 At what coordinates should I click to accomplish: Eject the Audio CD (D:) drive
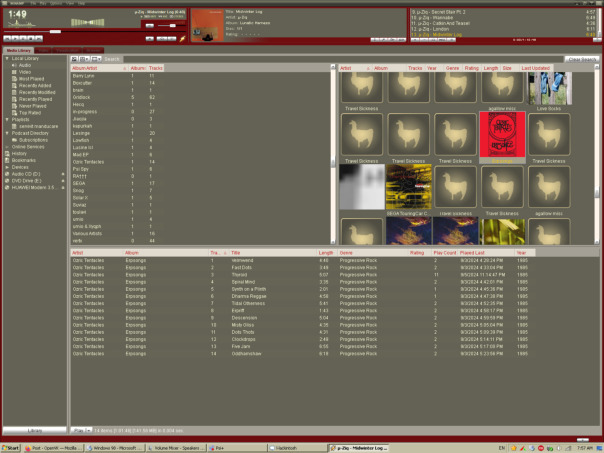[x=63, y=174]
